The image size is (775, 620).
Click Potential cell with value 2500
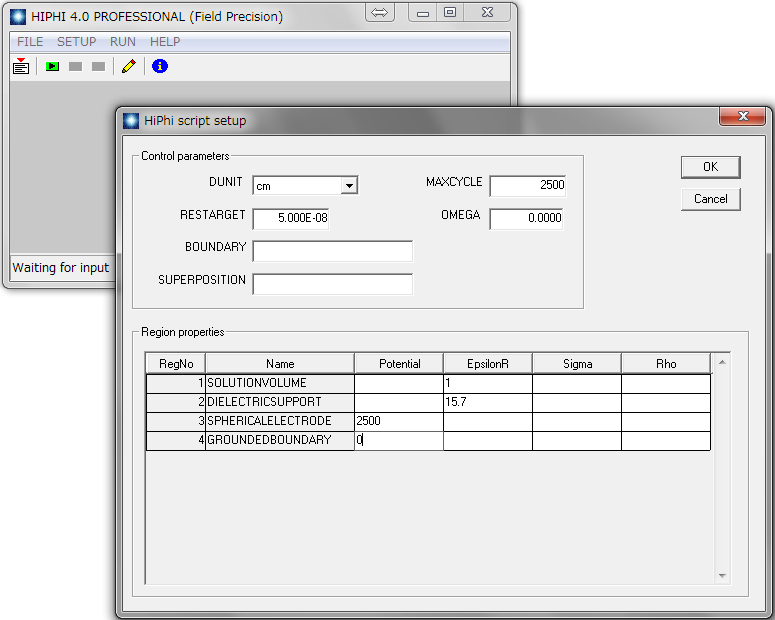click(x=399, y=421)
